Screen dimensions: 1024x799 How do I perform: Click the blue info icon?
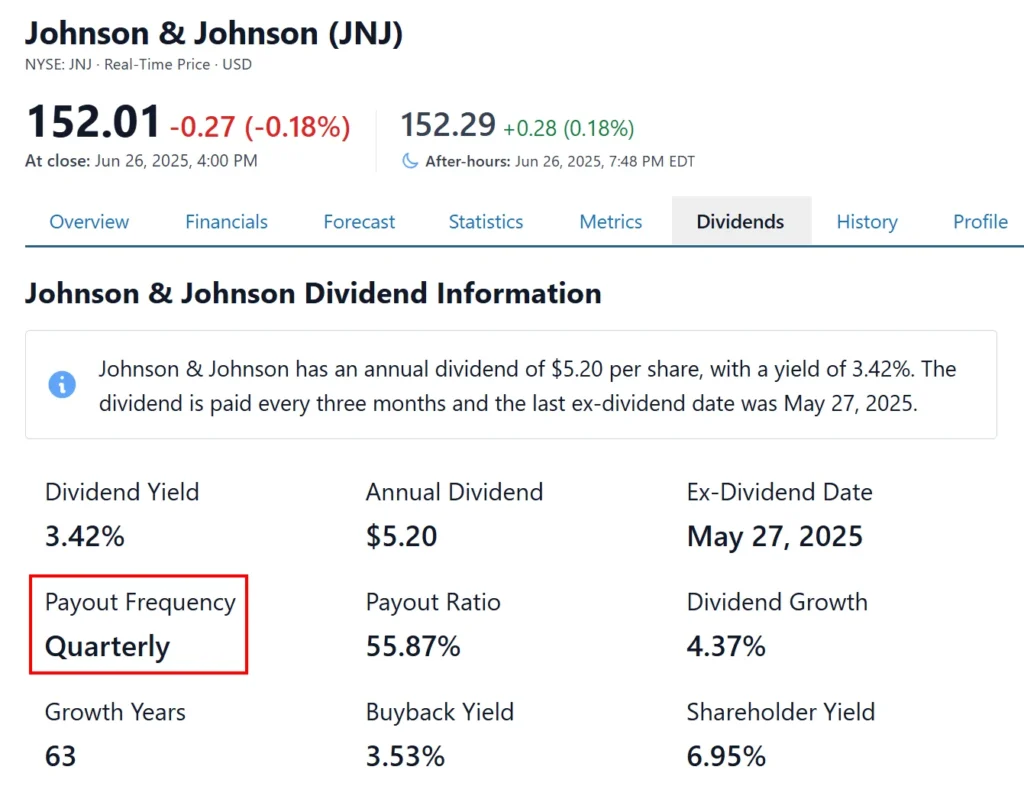[x=62, y=384]
